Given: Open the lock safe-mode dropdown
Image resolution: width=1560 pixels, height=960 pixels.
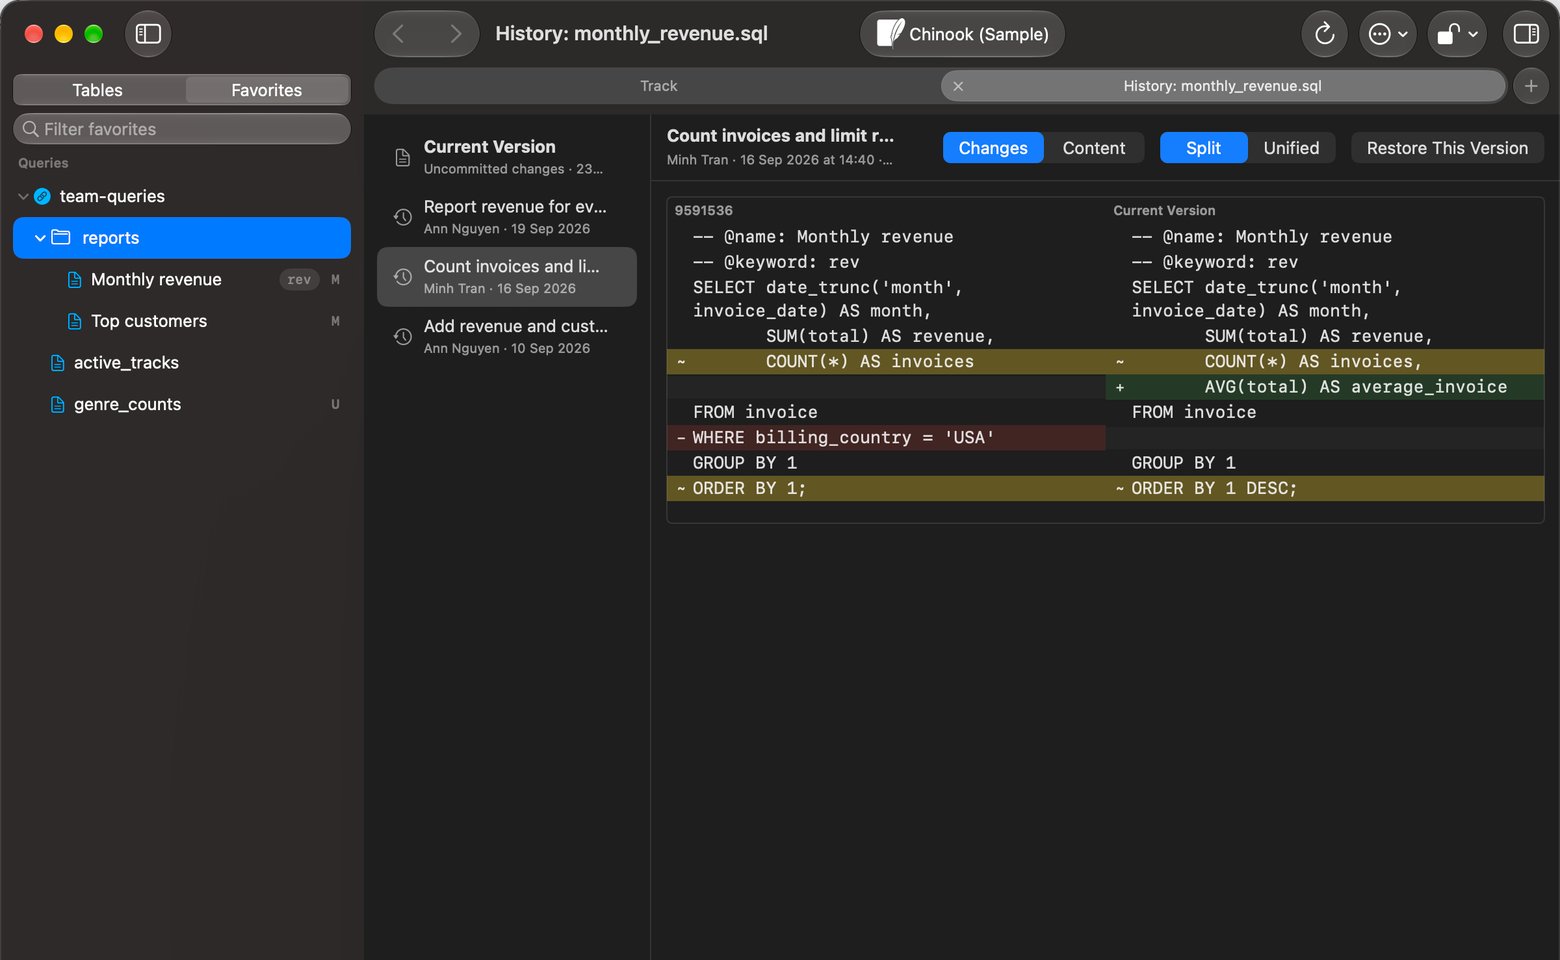Looking at the screenshot, I should 1457,34.
